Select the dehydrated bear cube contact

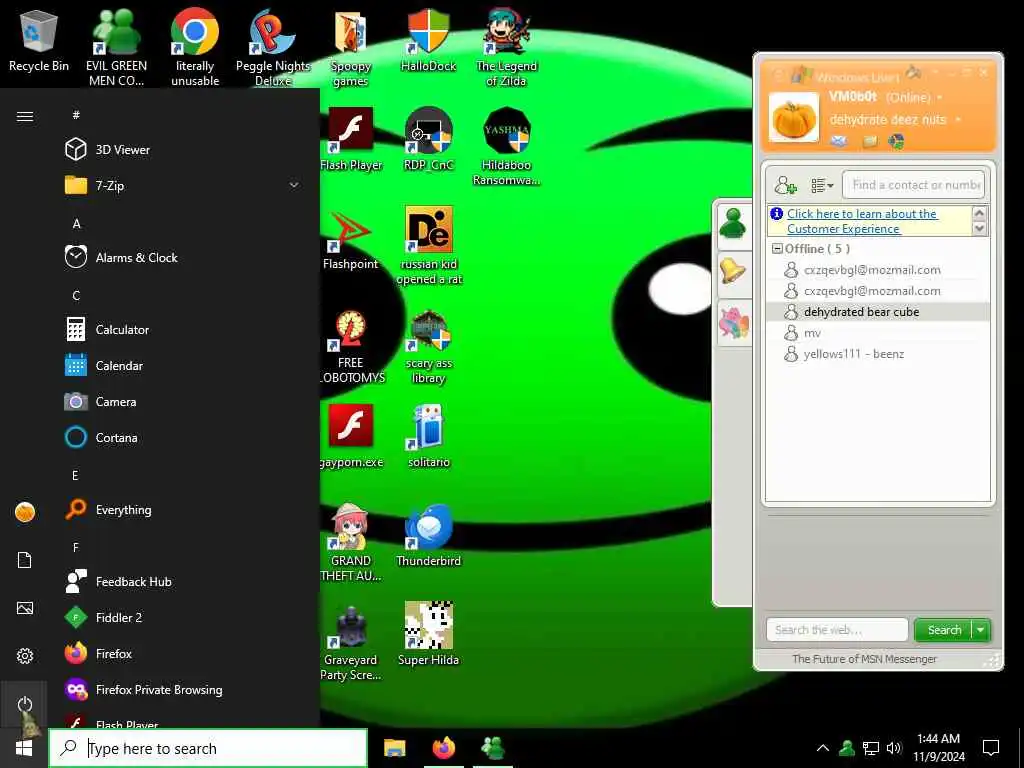(878, 312)
